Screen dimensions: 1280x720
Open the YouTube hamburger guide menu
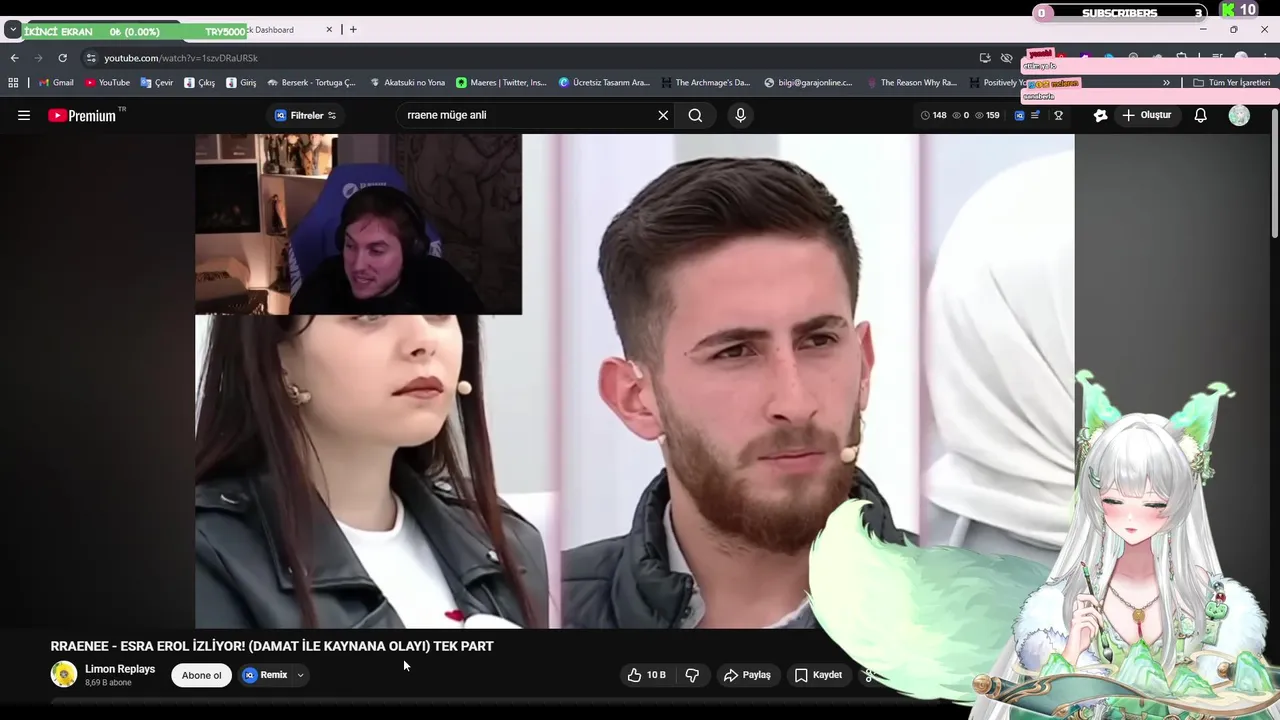coord(24,115)
